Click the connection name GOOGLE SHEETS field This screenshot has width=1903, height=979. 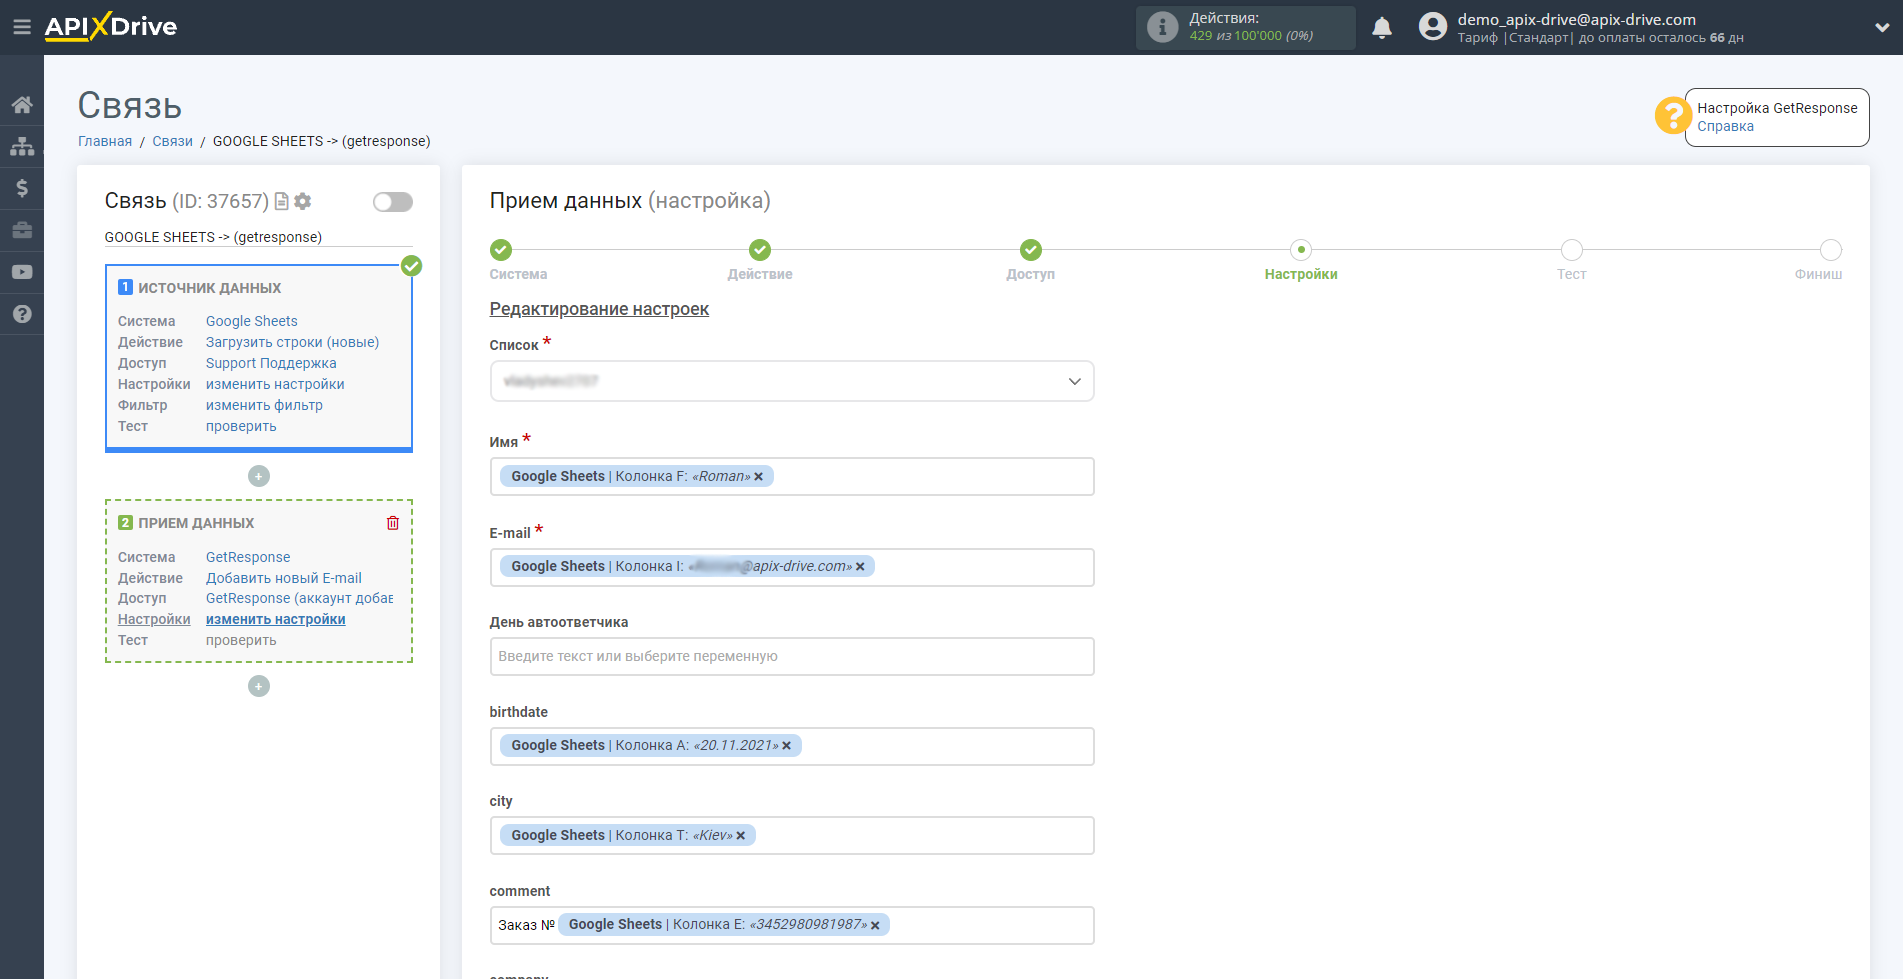pos(258,237)
